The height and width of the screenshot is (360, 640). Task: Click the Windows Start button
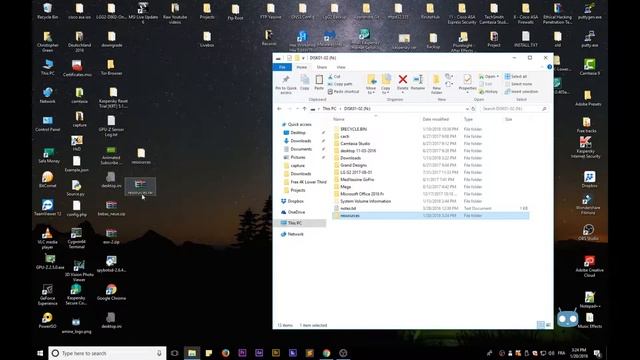coord(40,353)
